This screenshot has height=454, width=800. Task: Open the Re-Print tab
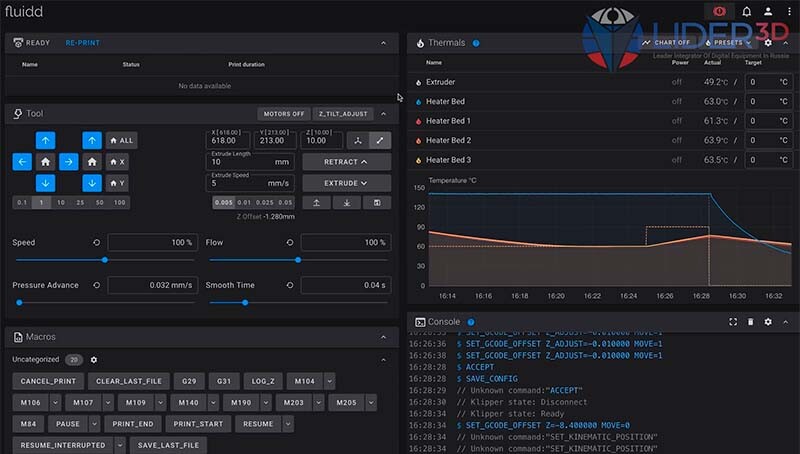coord(82,43)
